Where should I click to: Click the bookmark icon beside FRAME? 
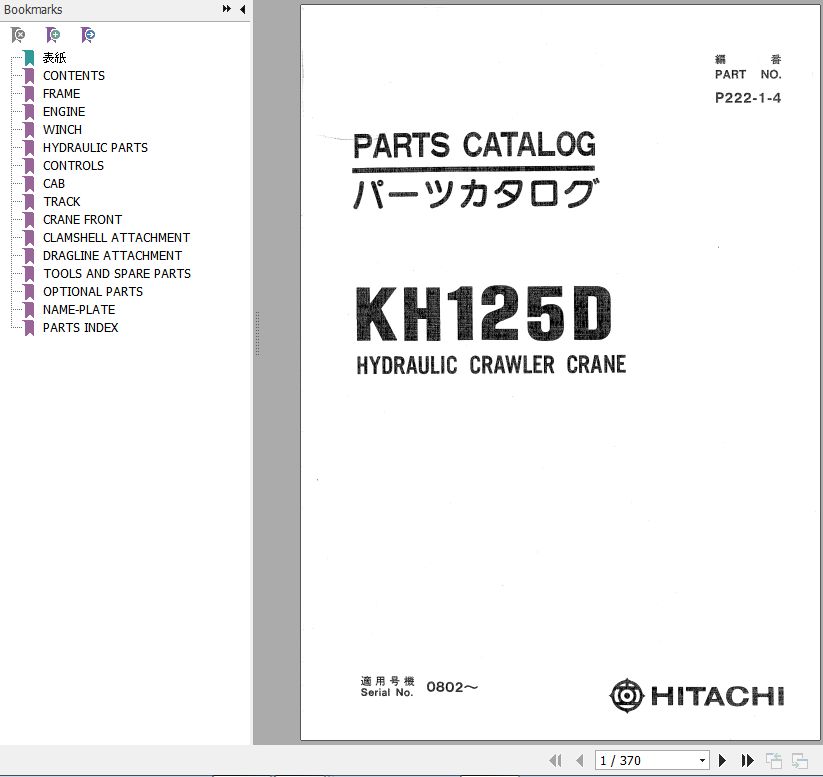pyautogui.click(x=29, y=93)
